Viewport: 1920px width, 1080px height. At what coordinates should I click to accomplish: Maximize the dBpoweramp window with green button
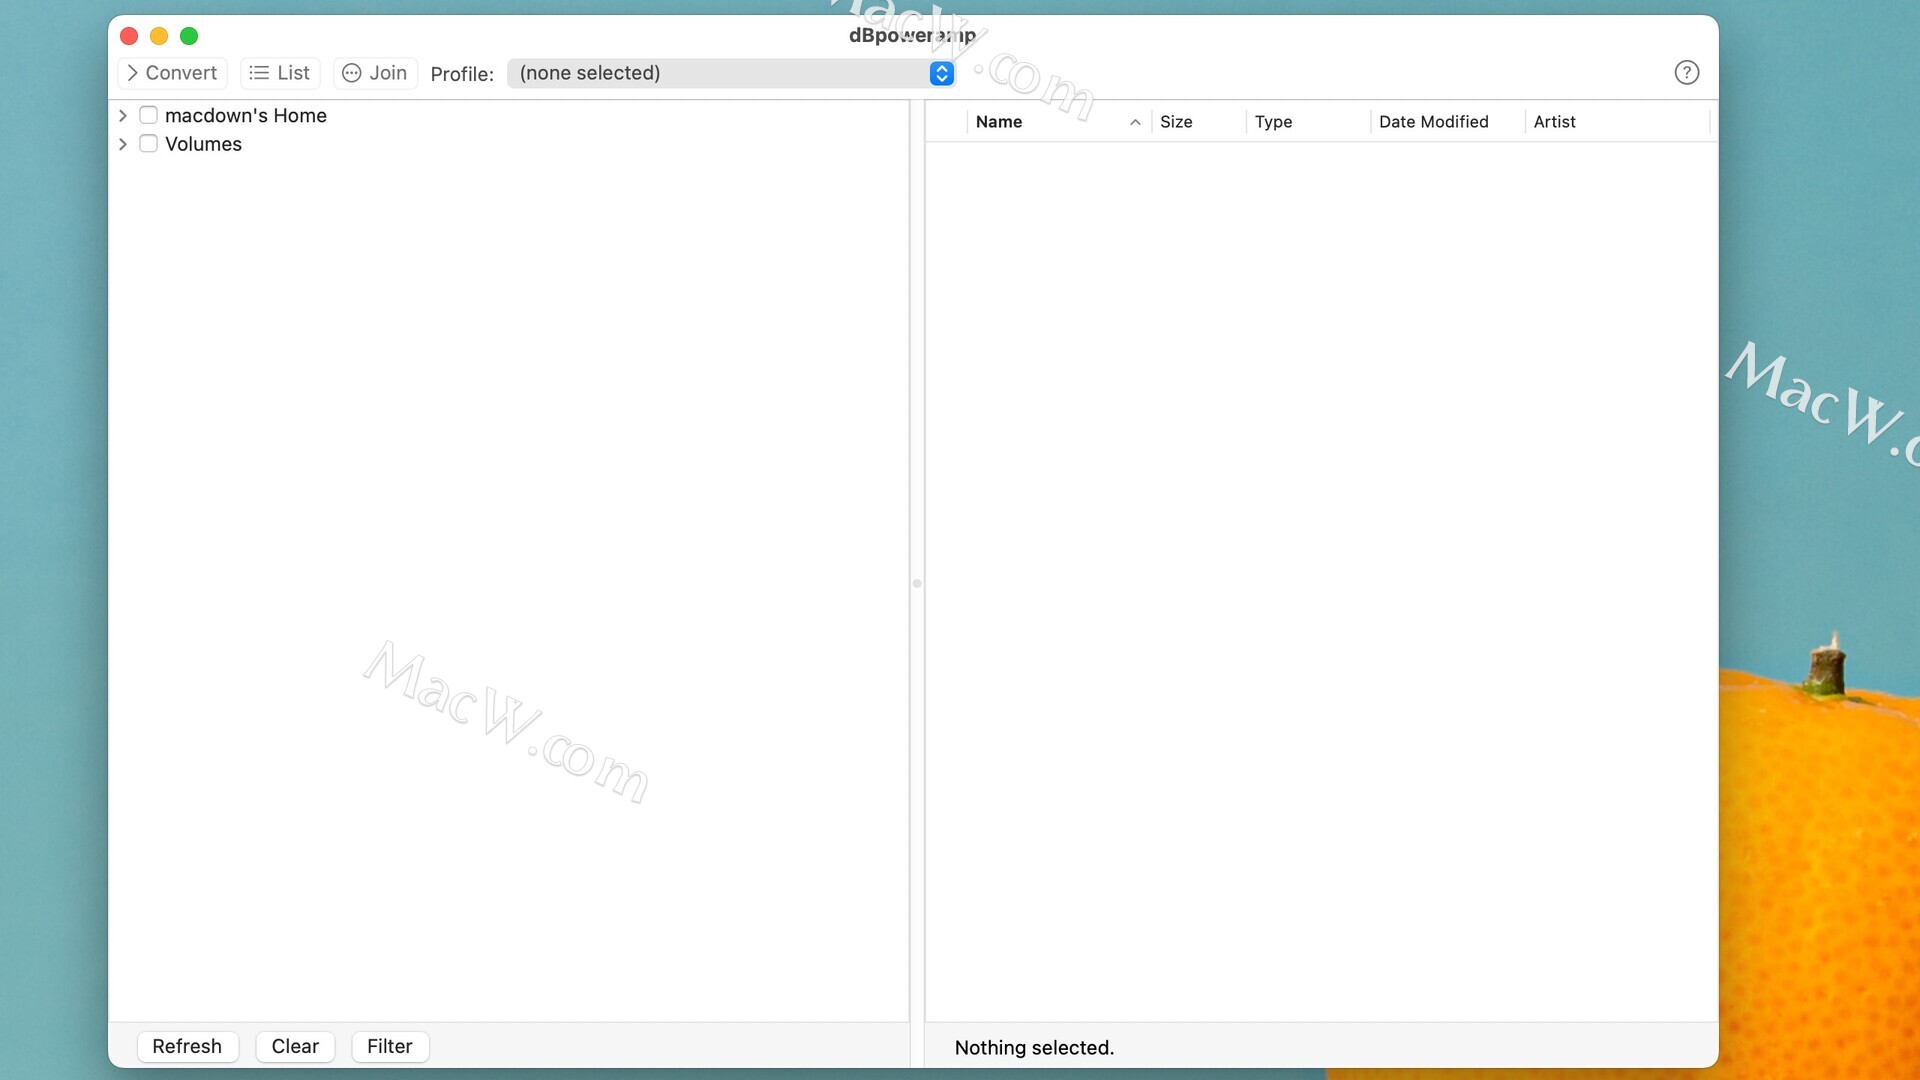(x=189, y=36)
